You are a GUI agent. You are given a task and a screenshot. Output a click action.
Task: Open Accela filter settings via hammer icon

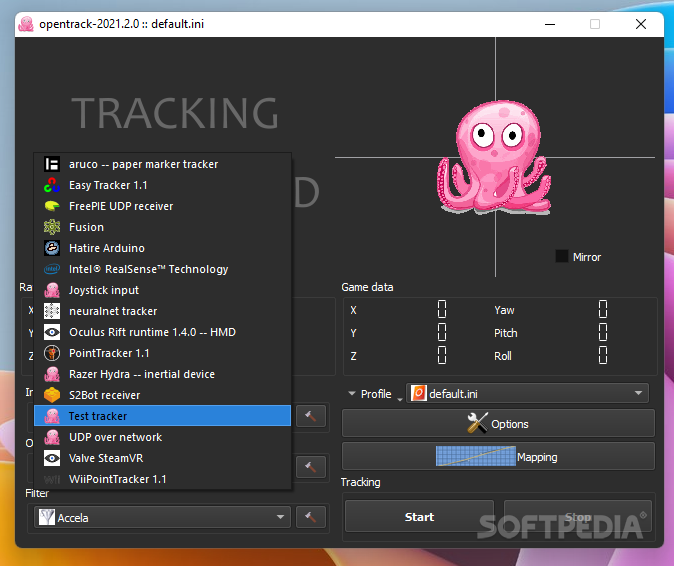tap(311, 517)
